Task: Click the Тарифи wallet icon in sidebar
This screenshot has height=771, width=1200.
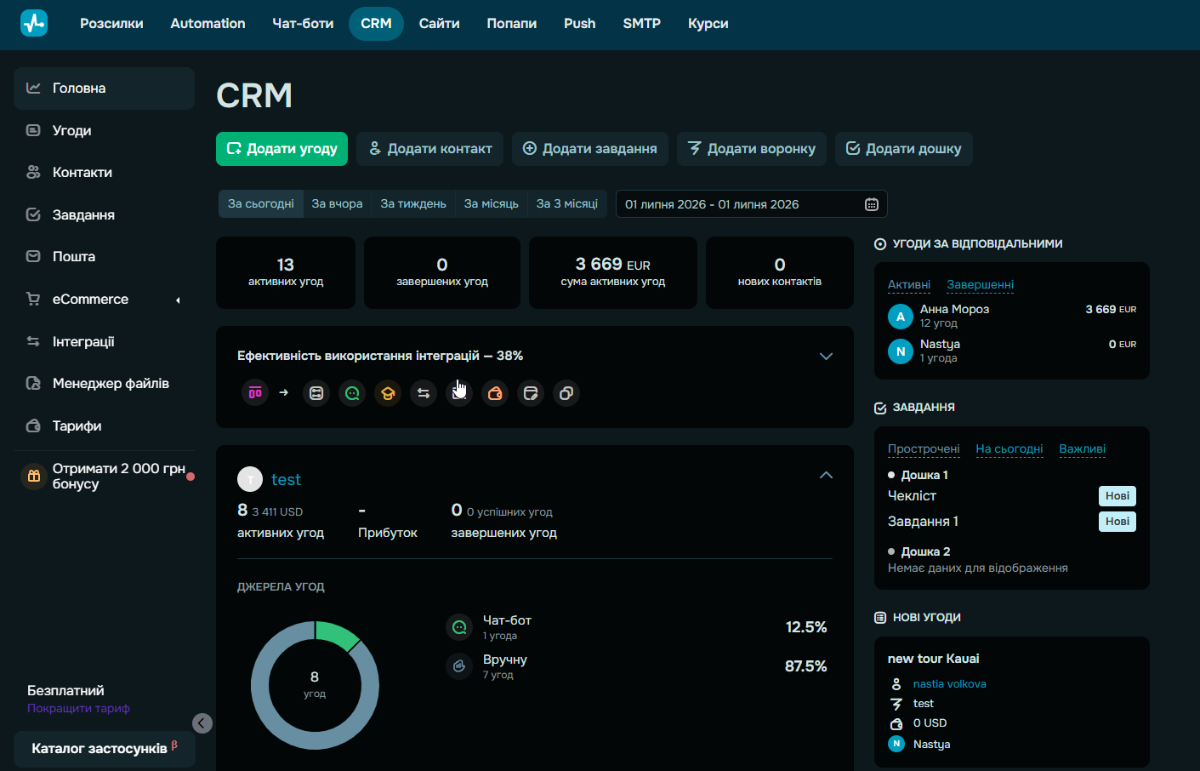Action: [33, 426]
